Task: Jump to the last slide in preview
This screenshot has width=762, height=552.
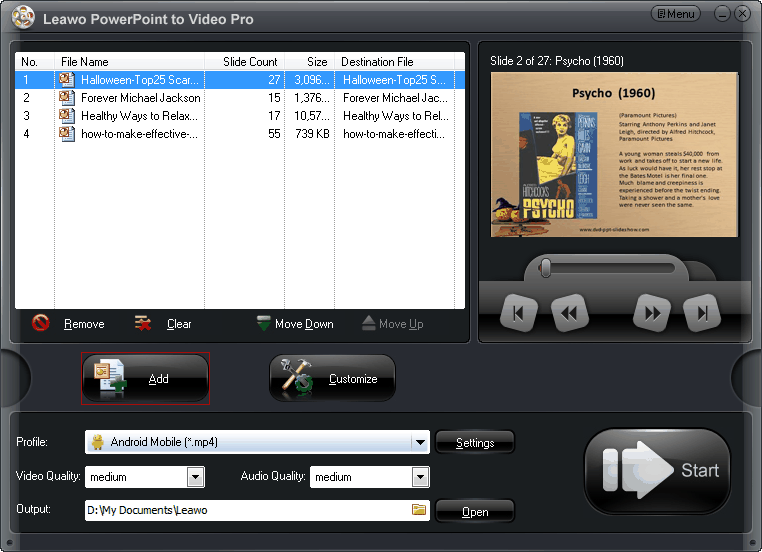Action: click(x=702, y=313)
